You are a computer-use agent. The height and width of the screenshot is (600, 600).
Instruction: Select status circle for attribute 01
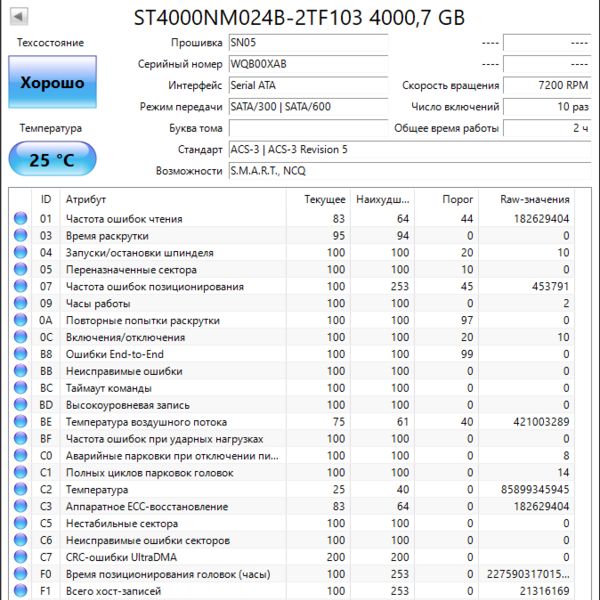pos(21,218)
